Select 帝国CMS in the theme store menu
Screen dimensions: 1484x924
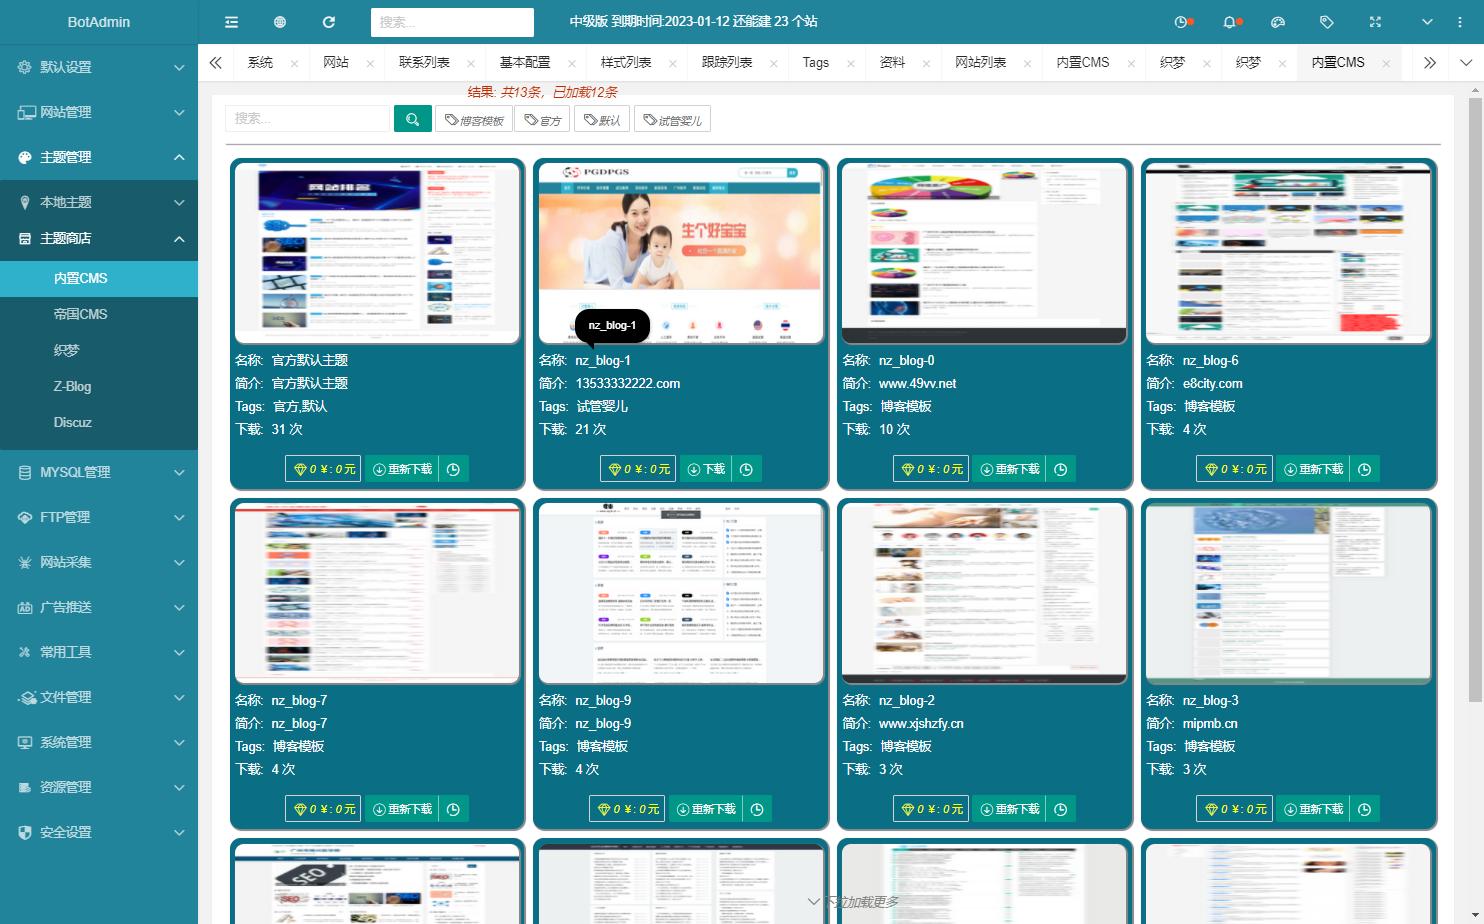tap(99, 314)
